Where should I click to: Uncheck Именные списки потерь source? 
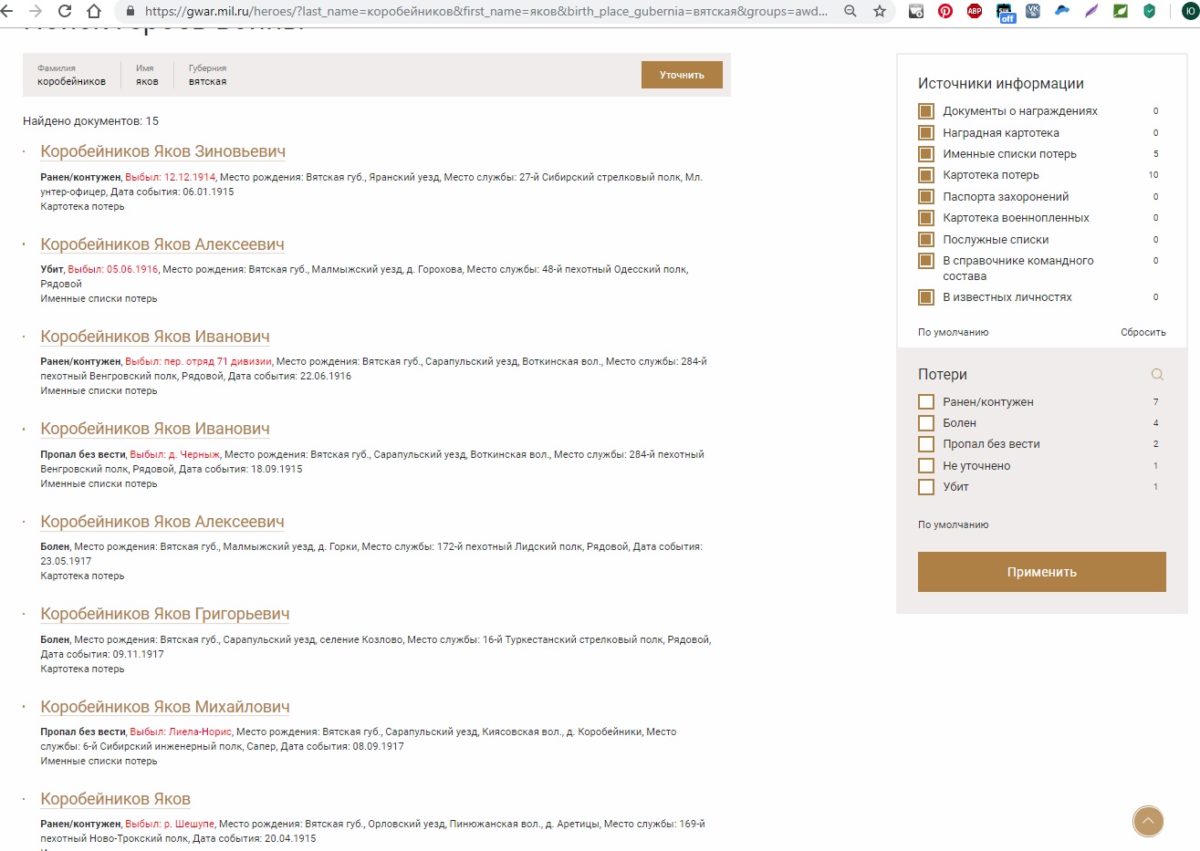pos(926,154)
